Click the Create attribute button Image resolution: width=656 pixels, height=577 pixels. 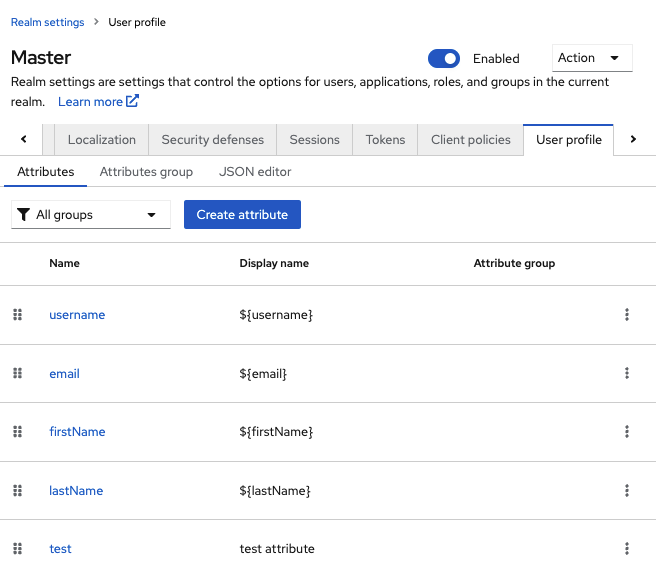point(242,215)
